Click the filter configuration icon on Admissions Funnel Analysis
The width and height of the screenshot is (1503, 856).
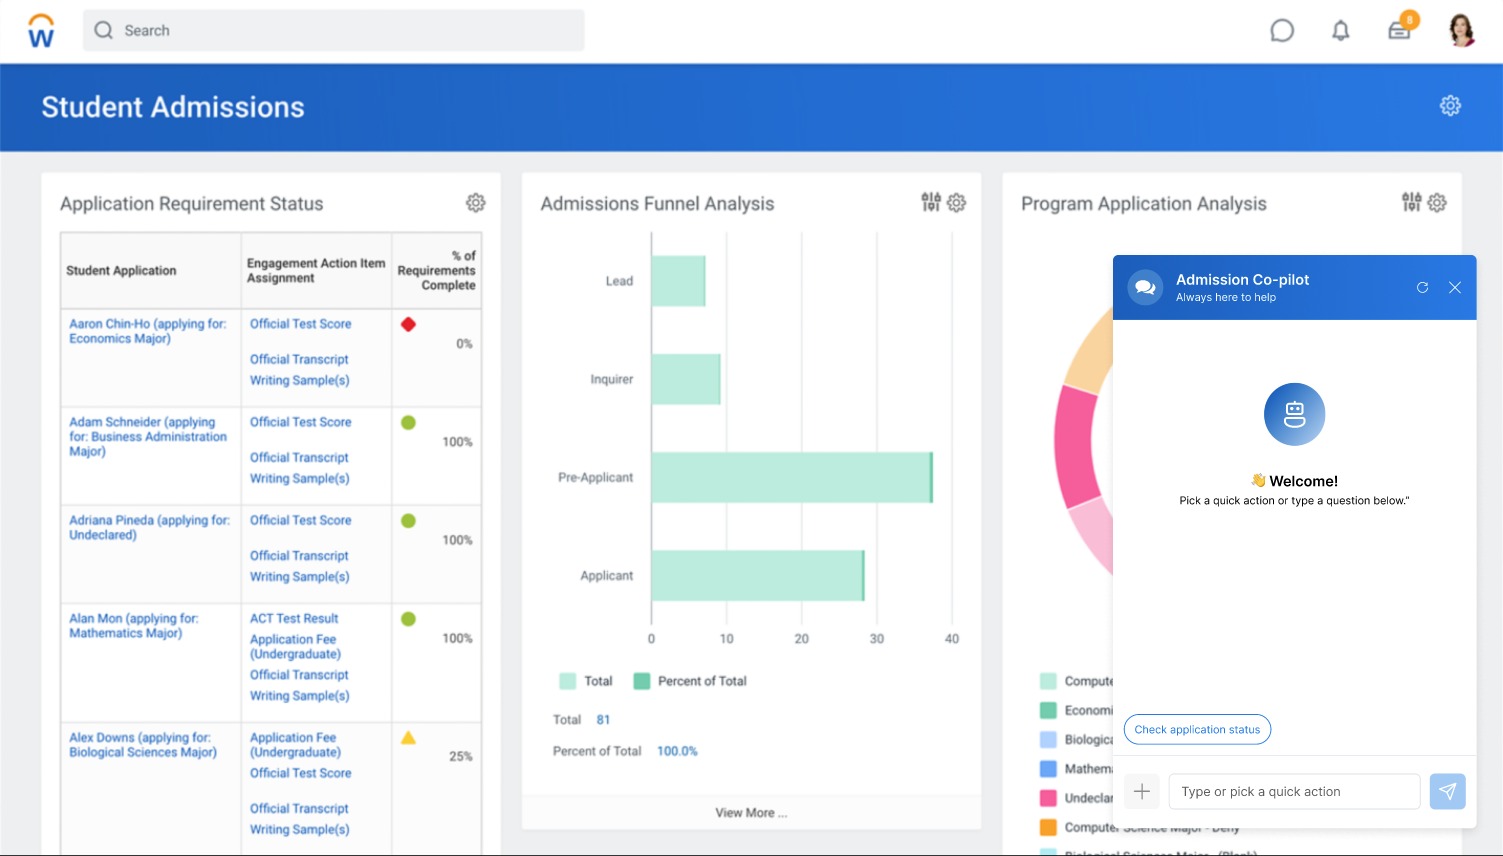(930, 202)
